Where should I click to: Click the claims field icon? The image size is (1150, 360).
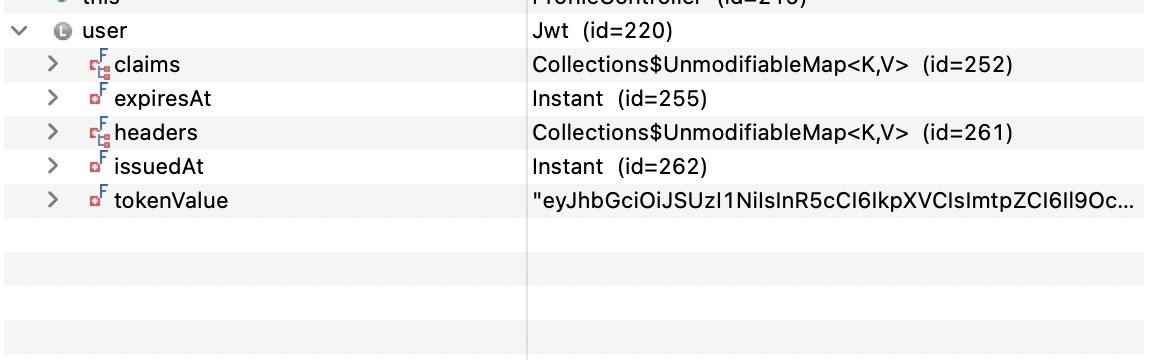coord(100,64)
